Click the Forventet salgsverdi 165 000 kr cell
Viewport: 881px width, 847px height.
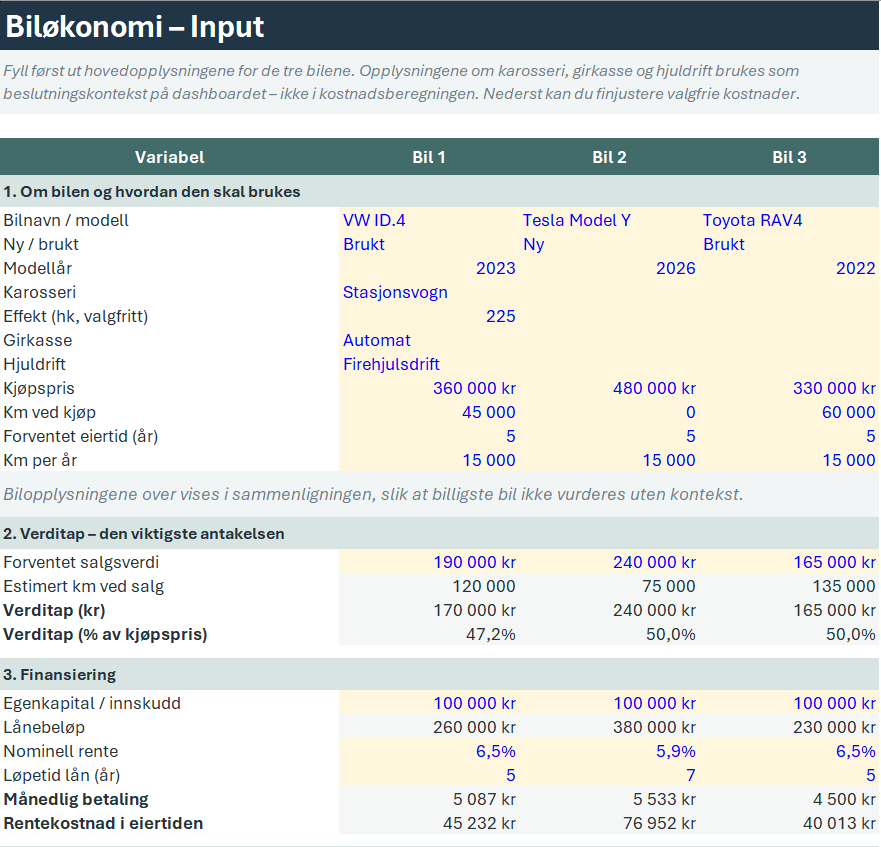click(x=789, y=562)
